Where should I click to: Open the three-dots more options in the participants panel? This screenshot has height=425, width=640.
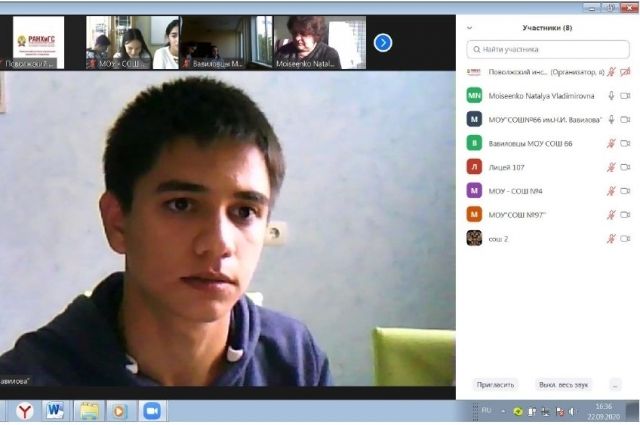tap(614, 384)
